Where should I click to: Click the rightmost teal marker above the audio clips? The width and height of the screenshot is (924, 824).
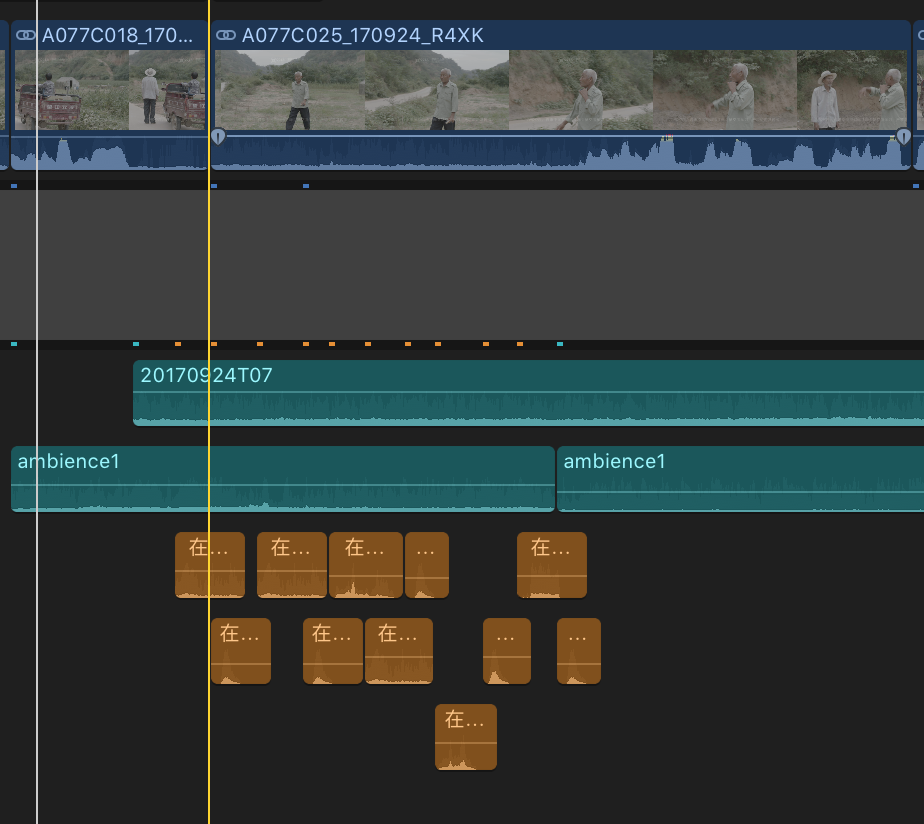pyautogui.click(x=559, y=344)
